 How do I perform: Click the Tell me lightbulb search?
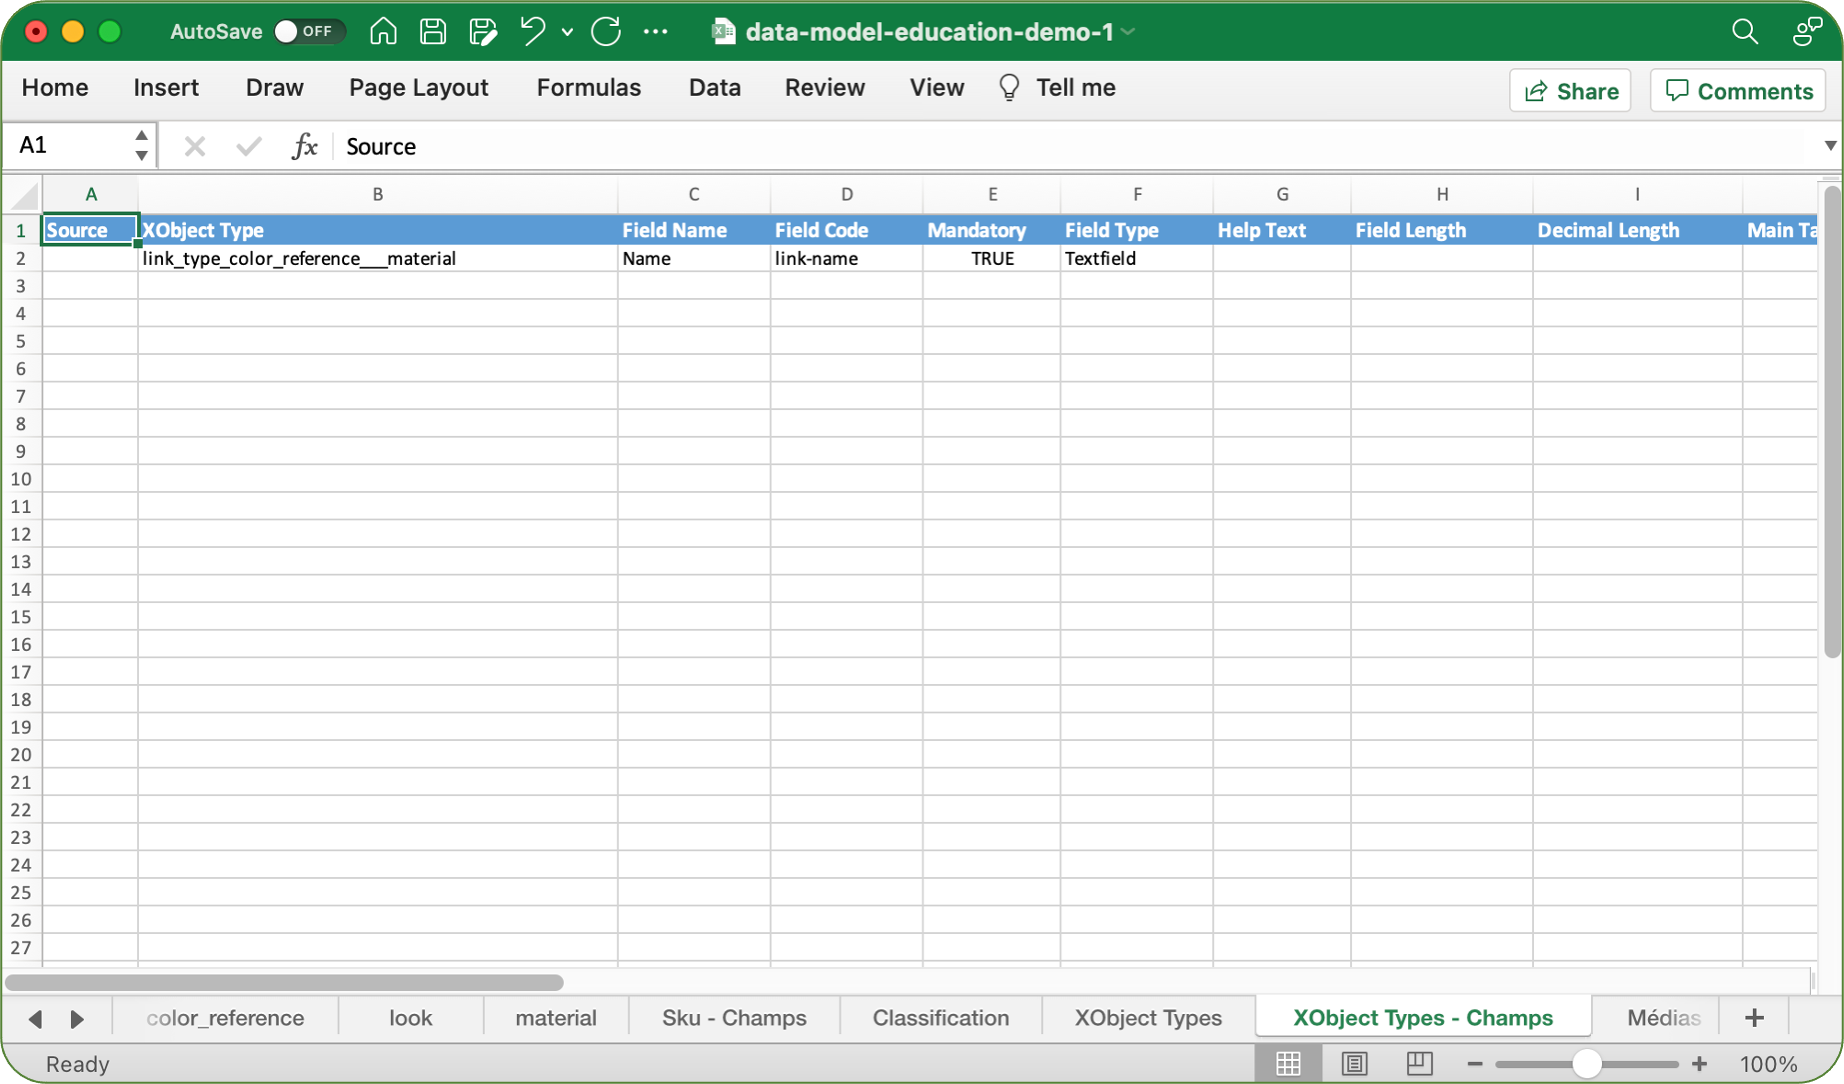(1057, 88)
